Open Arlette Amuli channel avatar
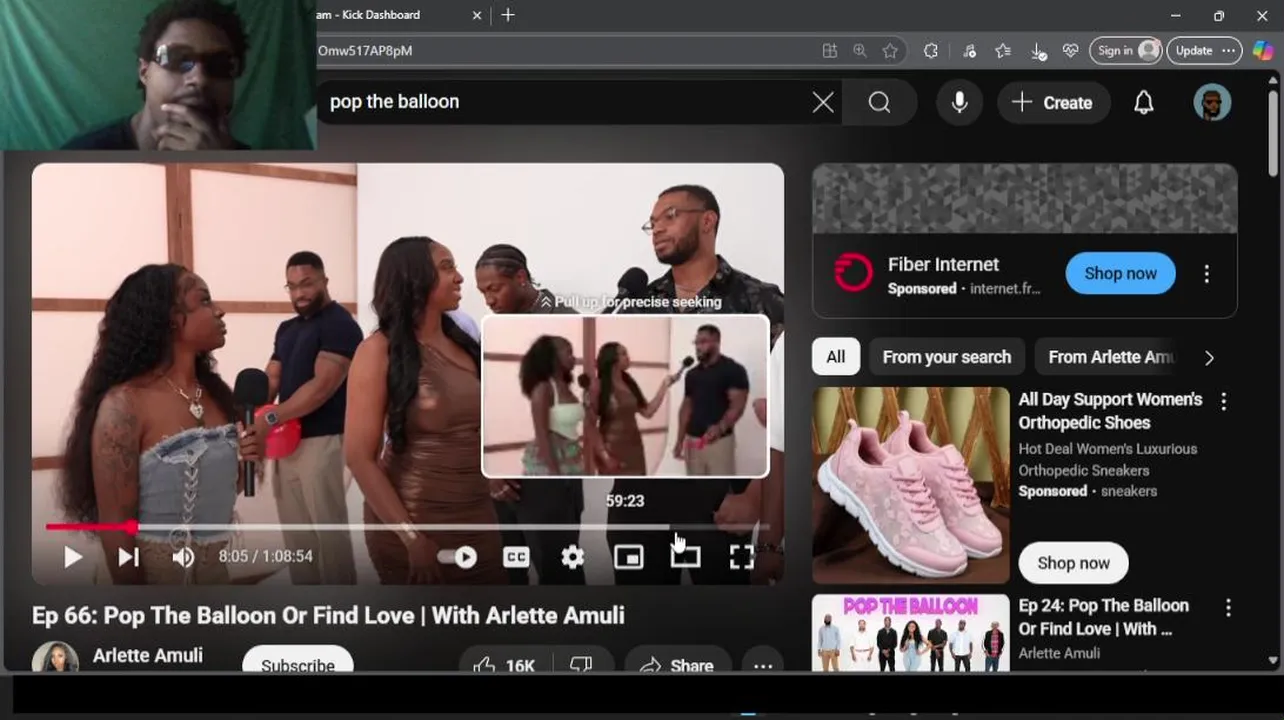This screenshot has width=1284, height=720. 55,657
